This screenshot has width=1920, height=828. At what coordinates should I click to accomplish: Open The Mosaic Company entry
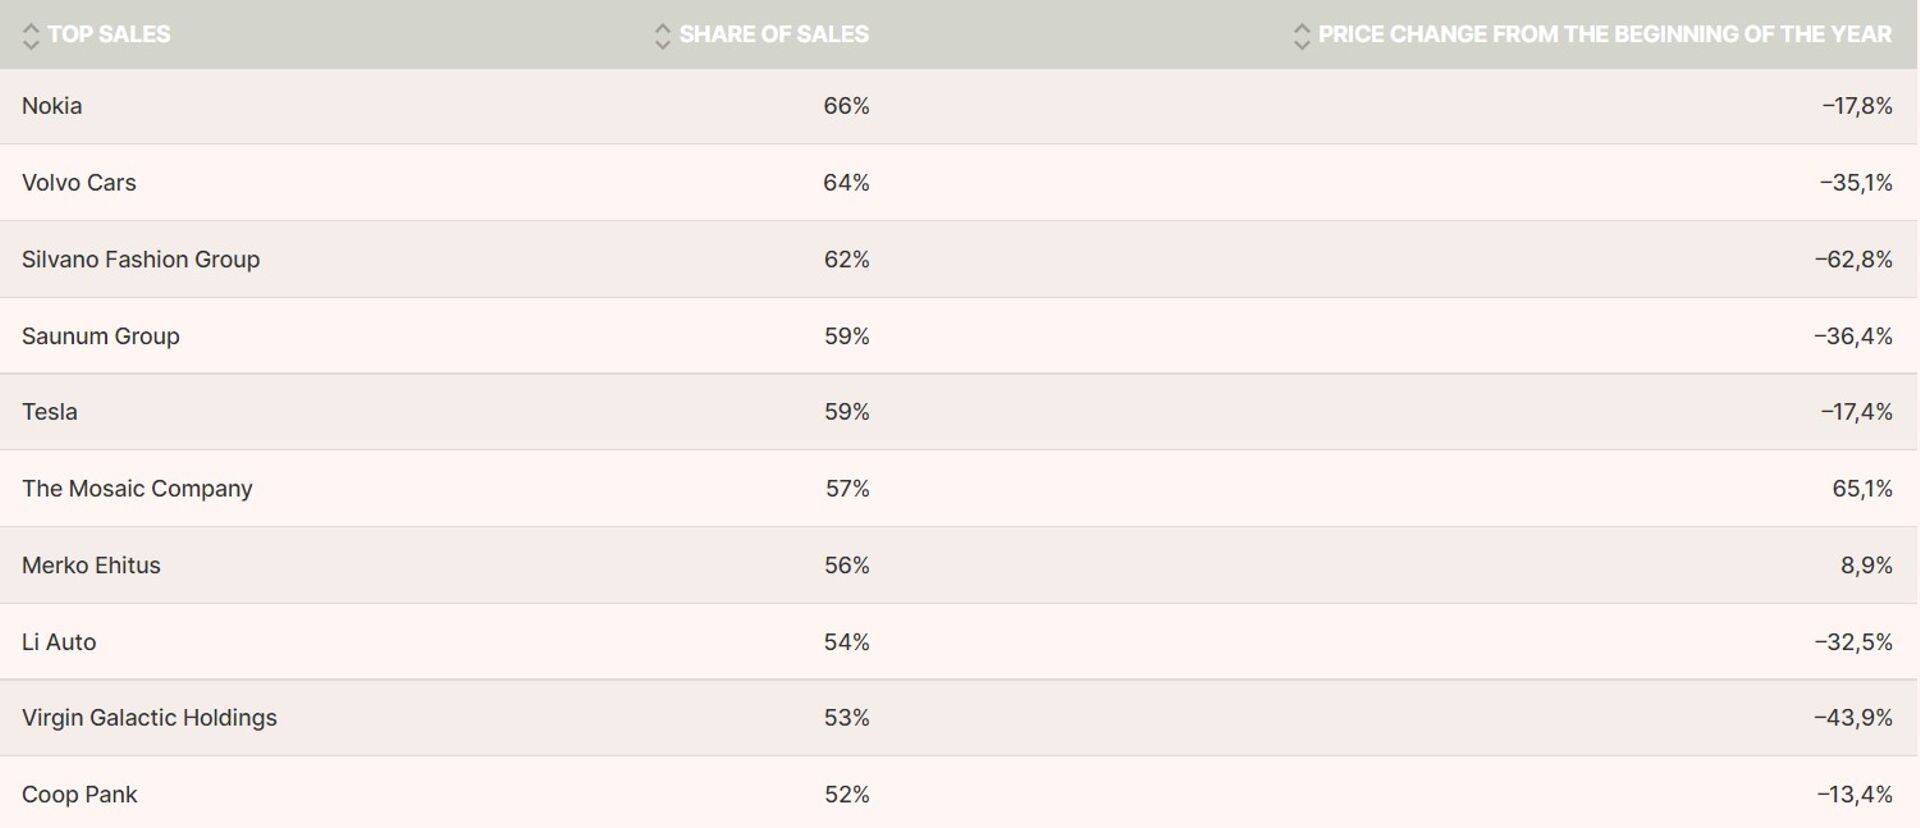[137, 489]
